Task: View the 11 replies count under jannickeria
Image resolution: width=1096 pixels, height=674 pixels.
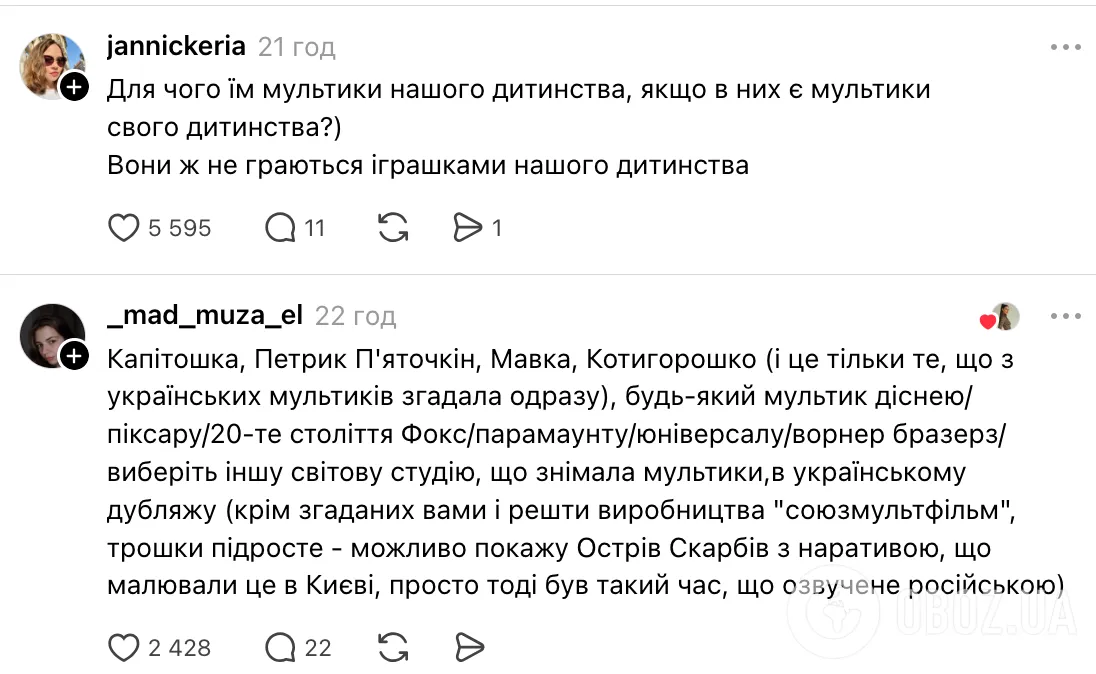Action: [315, 227]
